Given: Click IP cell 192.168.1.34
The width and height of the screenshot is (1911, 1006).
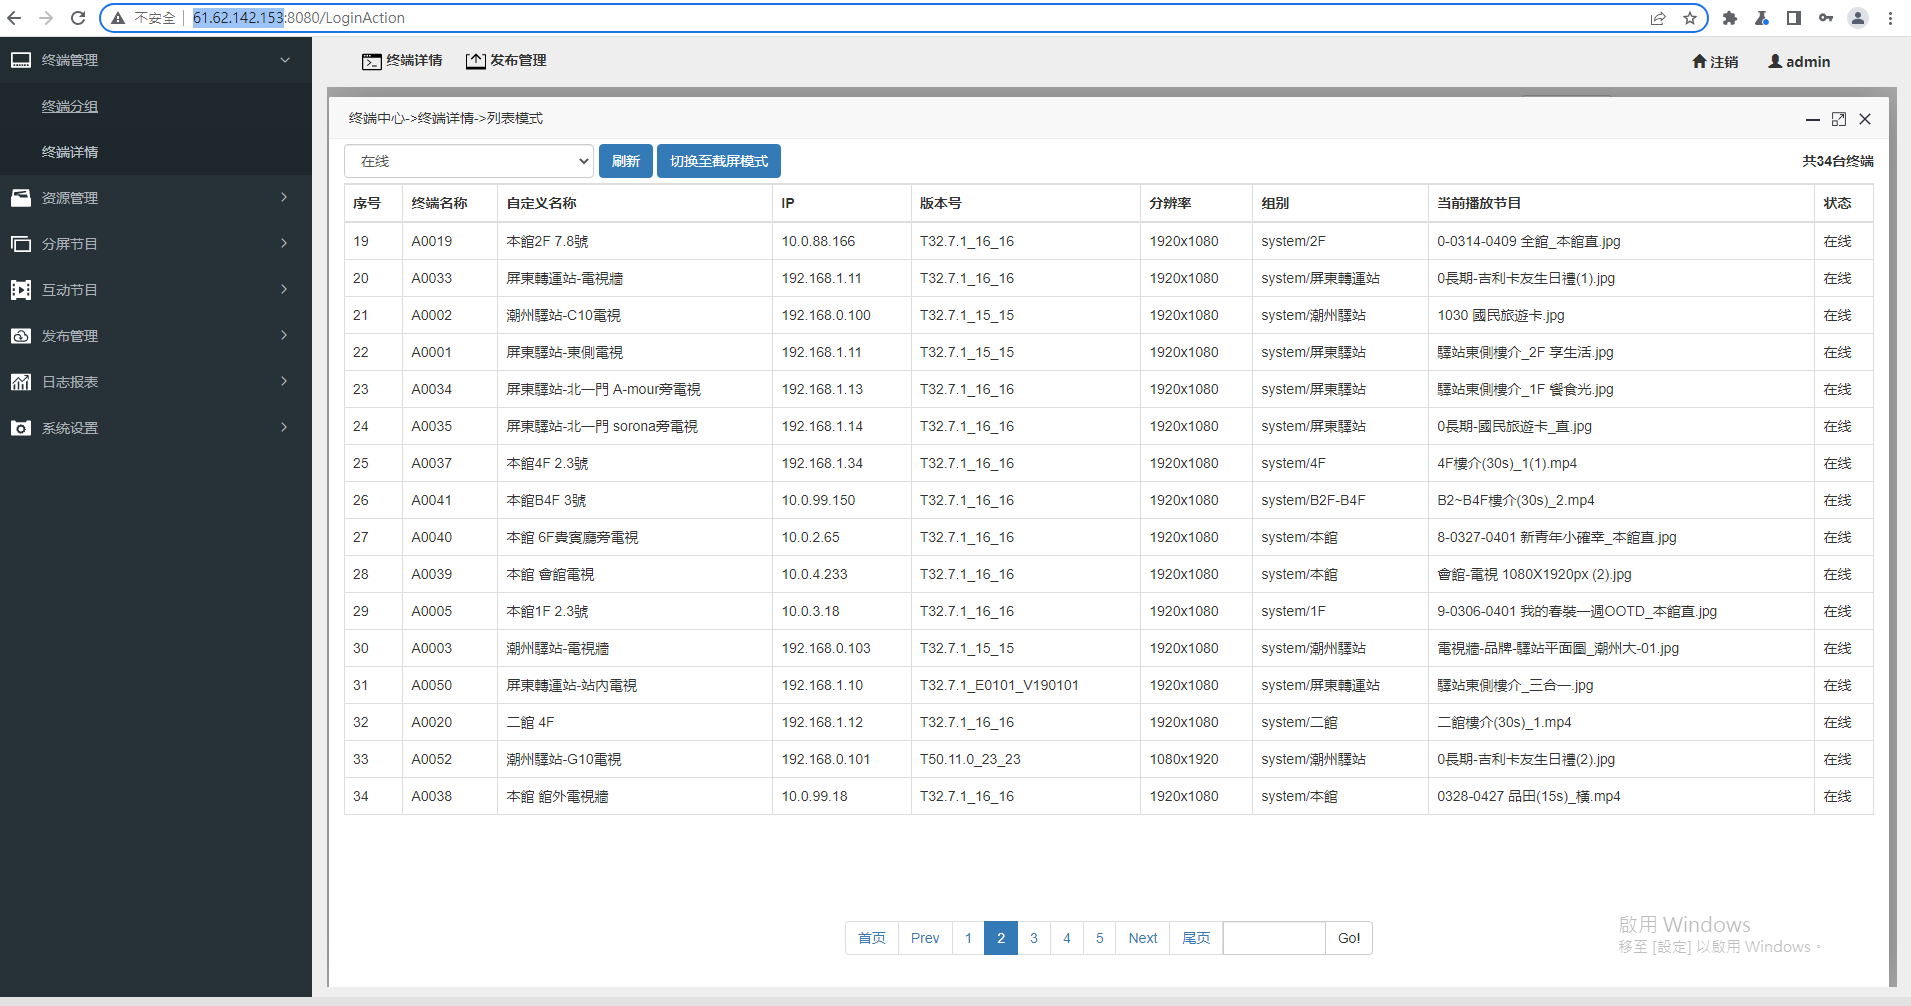Looking at the screenshot, I should pos(822,463).
